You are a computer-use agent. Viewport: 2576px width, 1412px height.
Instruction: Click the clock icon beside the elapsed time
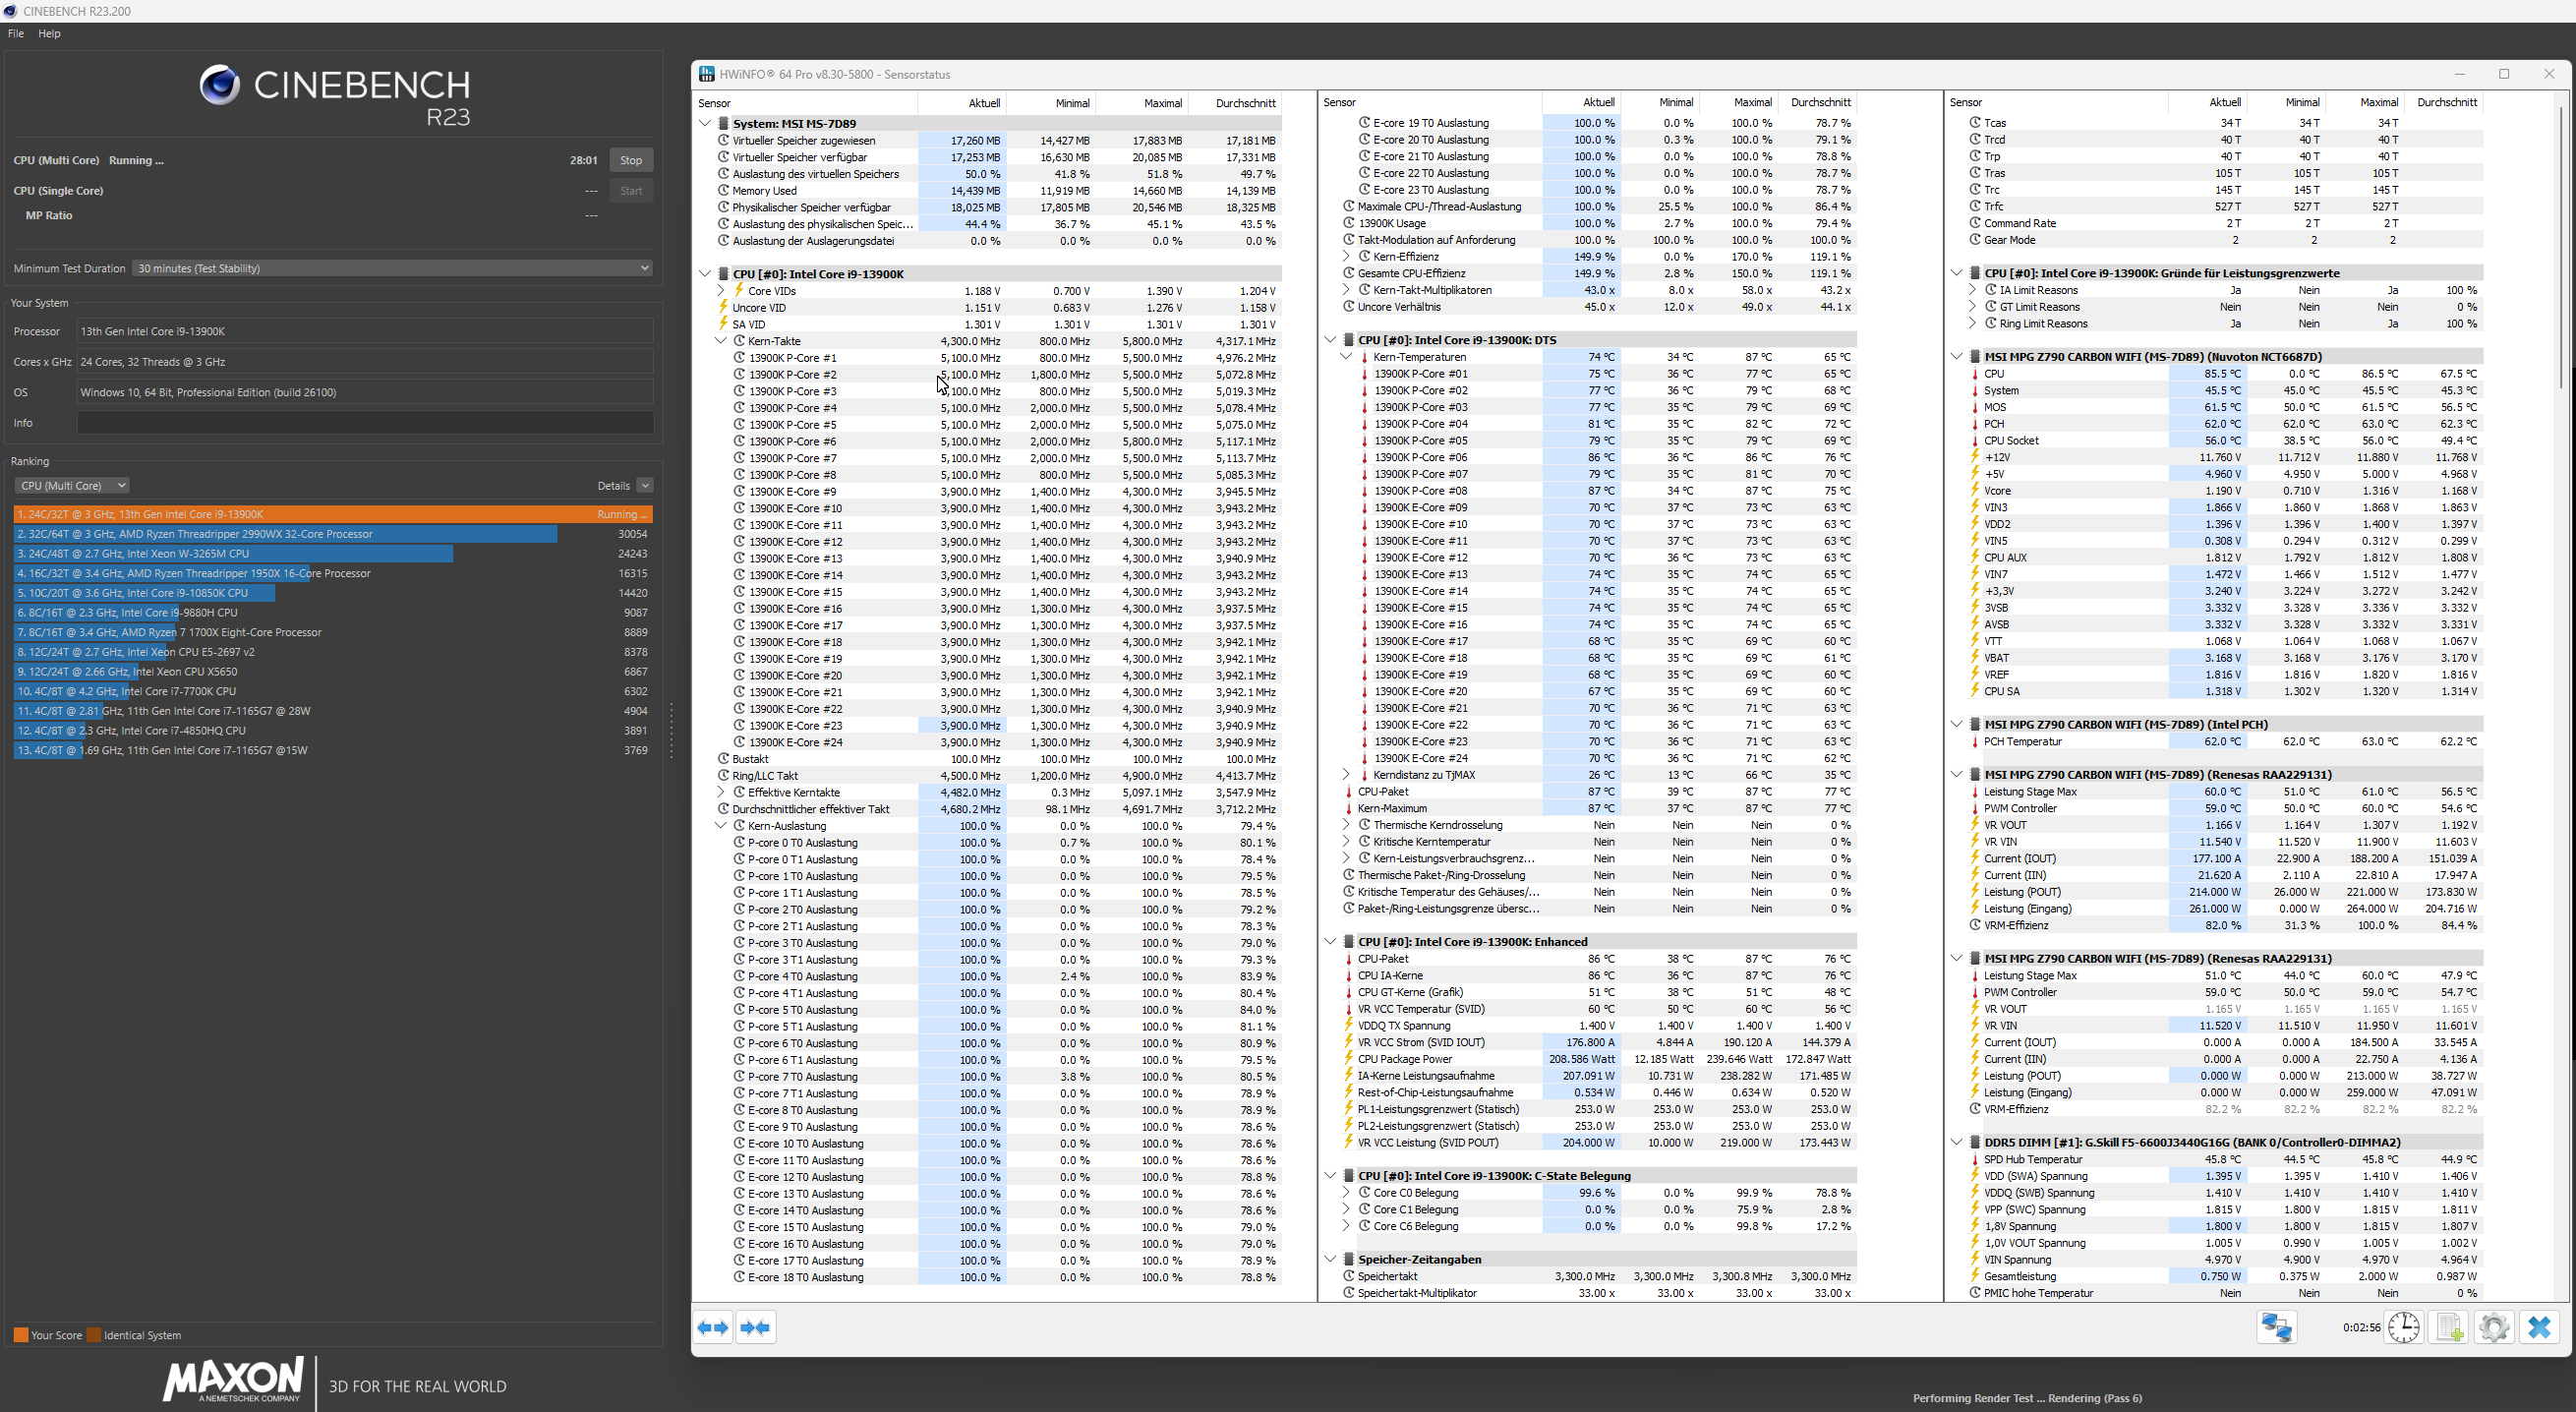click(2405, 1327)
